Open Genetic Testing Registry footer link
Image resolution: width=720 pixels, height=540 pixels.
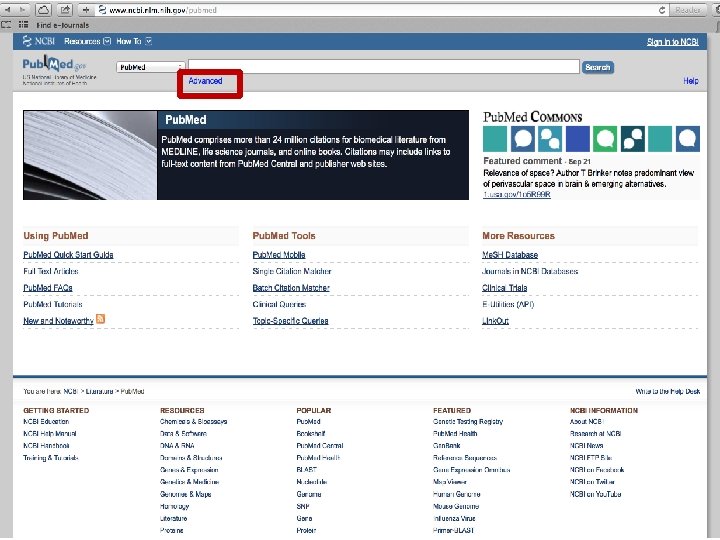point(468,421)
